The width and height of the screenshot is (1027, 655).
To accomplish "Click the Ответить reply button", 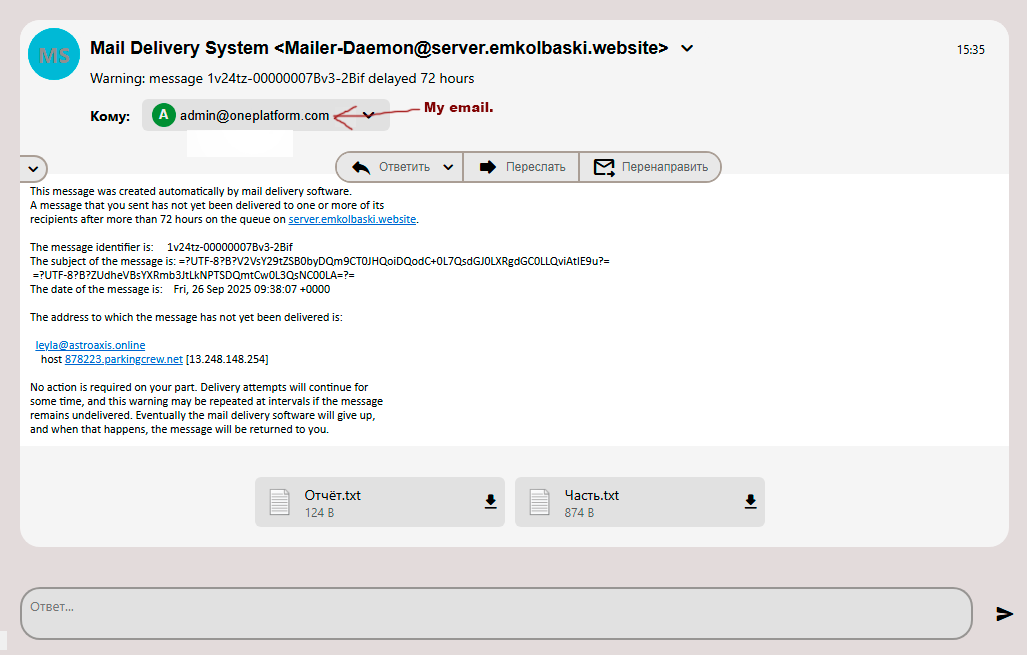I will pos(393,167).
